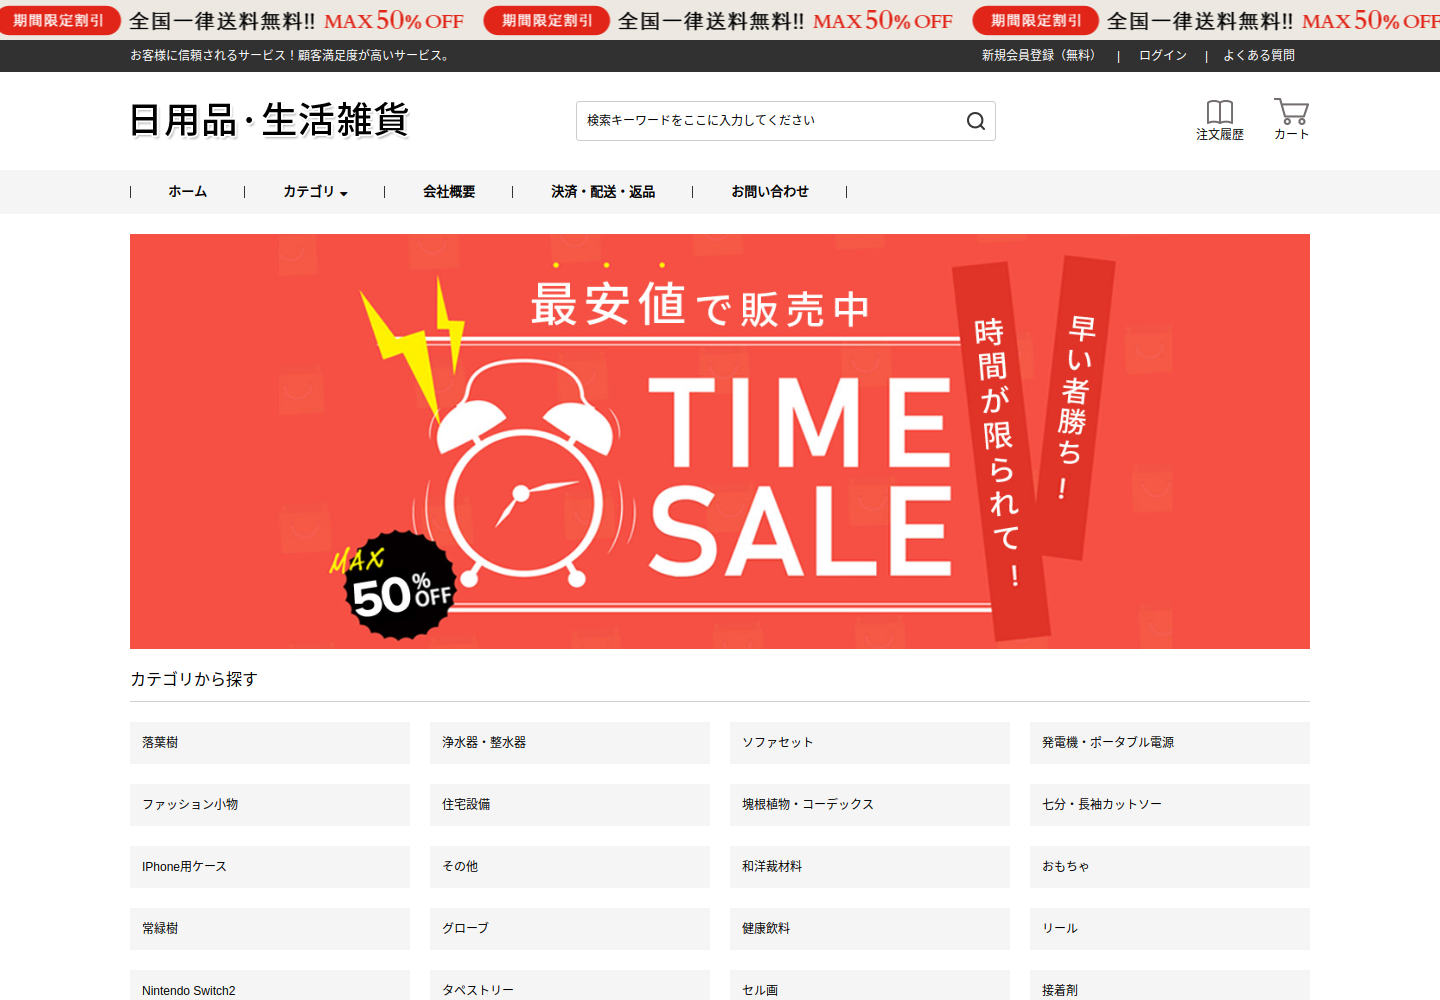The image size is (1440, 1000).
Task: Open the 健康飲料 category
Action: (870, 929)
